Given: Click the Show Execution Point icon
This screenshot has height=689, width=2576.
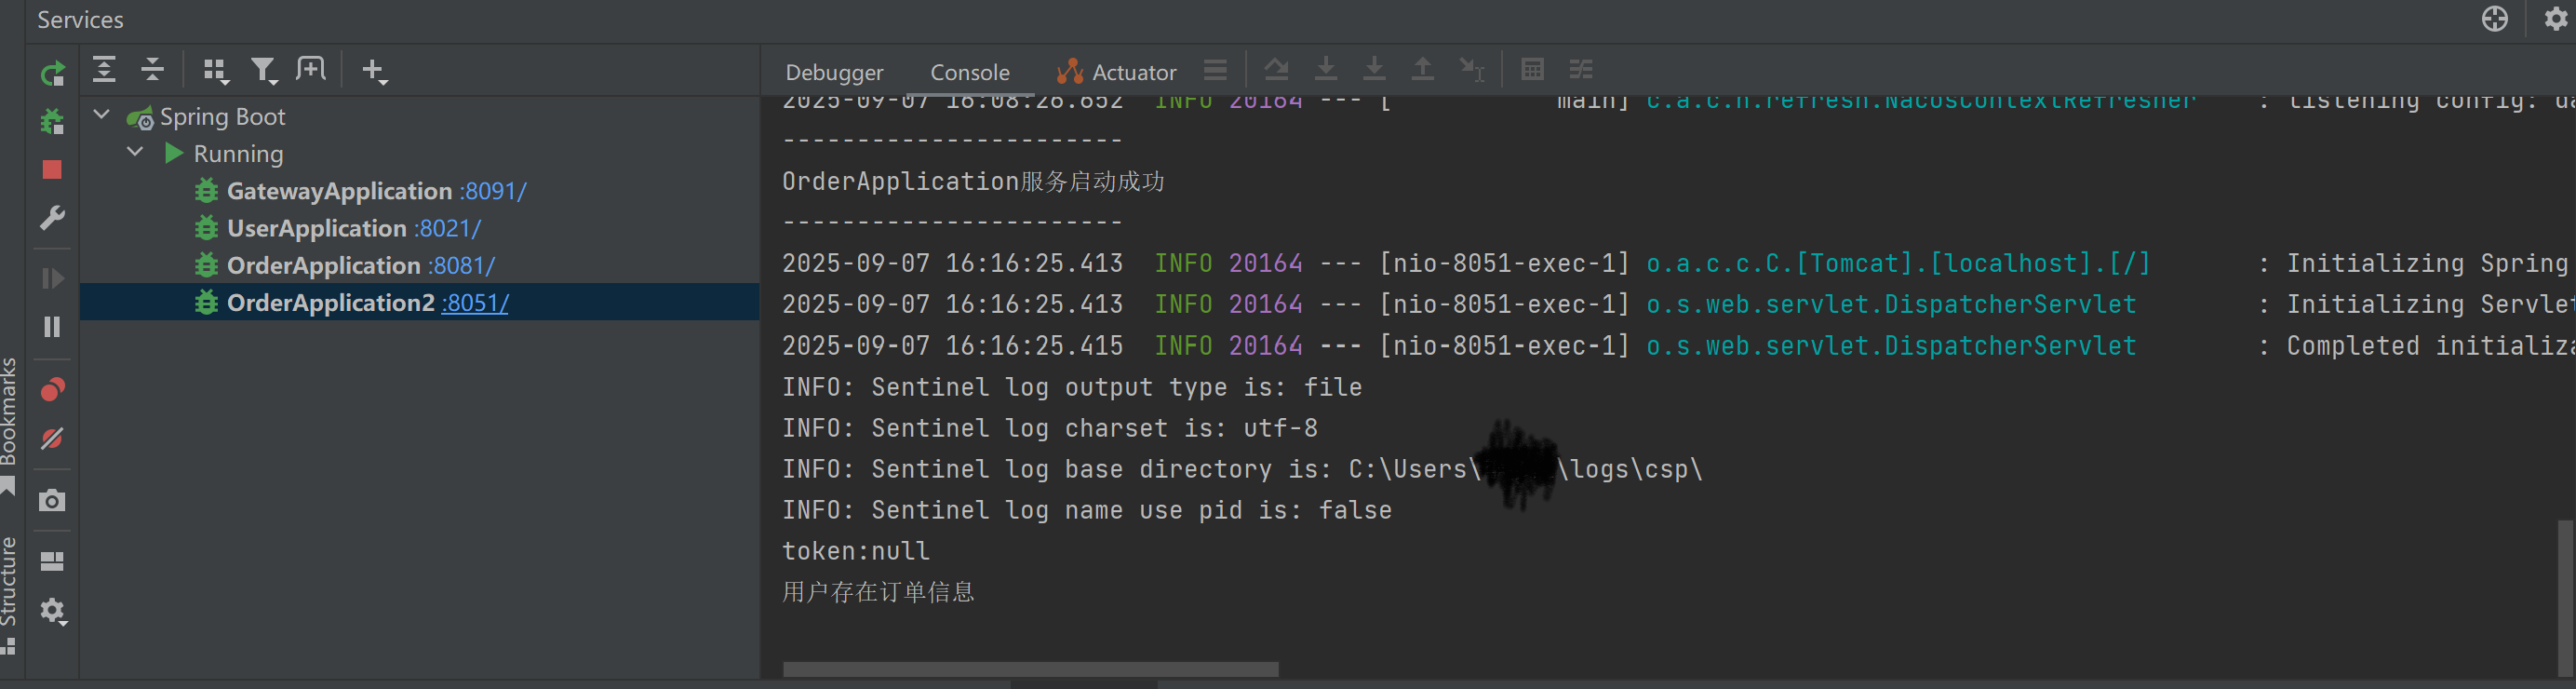Looking at the screenshot, I should tap(1276, 69).
